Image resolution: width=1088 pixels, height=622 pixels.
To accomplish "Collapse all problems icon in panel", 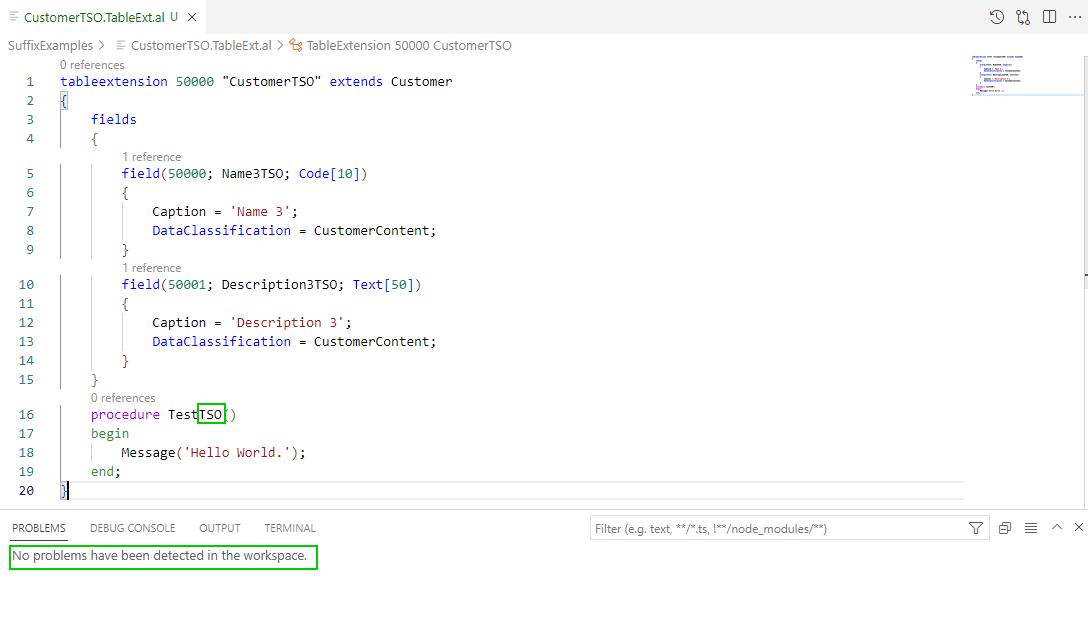I will 1005,528.
